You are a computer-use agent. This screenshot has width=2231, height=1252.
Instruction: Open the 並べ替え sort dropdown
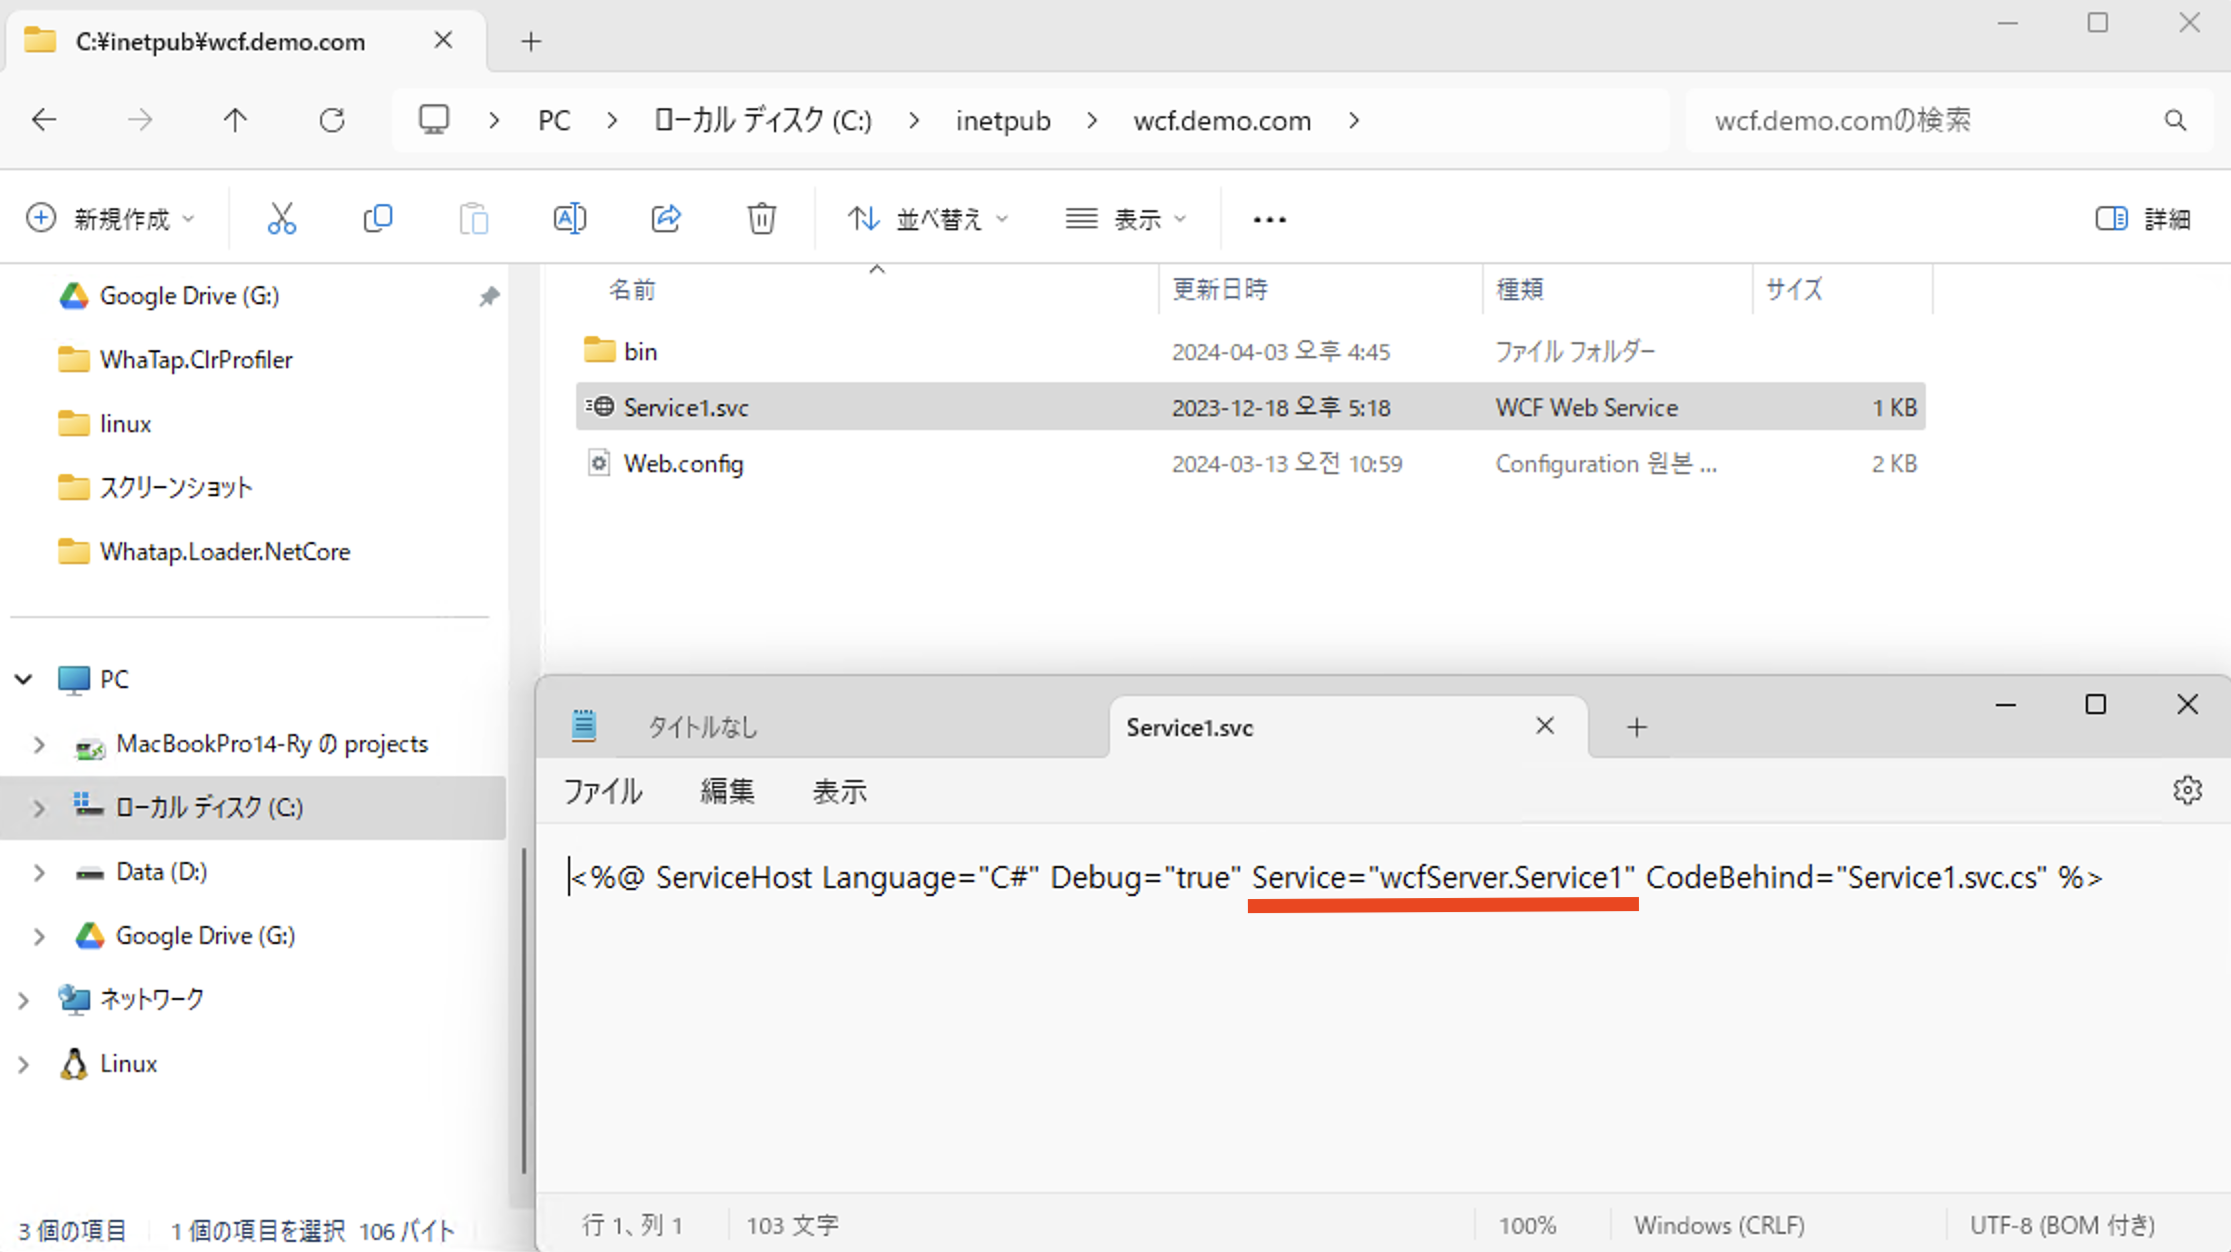[x=927, y=218]
